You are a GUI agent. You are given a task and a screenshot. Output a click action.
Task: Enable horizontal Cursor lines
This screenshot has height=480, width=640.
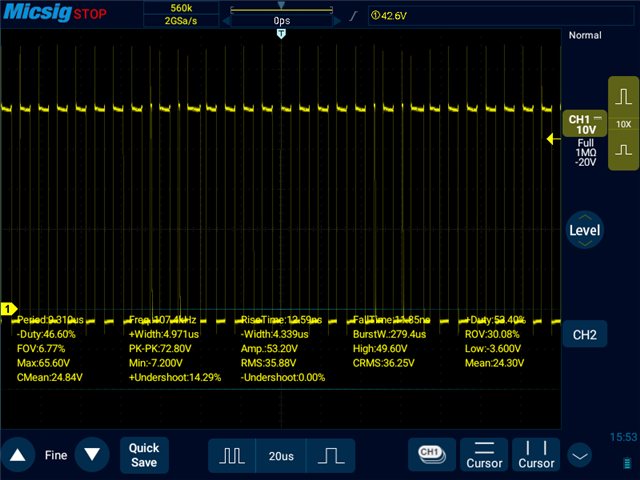tap(484, 455)
